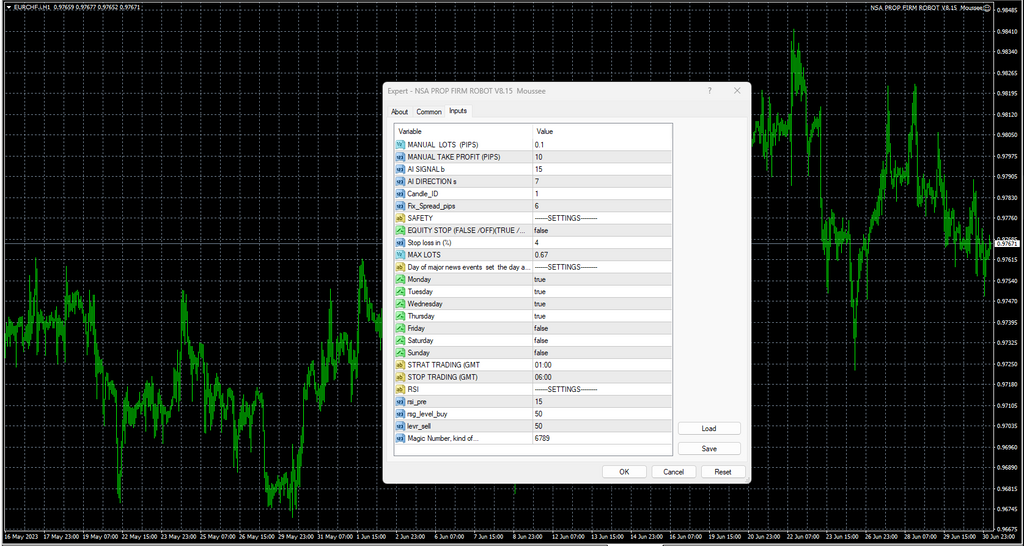
Task: Click the Candle_ID variable name
Action: coord(425,193)
